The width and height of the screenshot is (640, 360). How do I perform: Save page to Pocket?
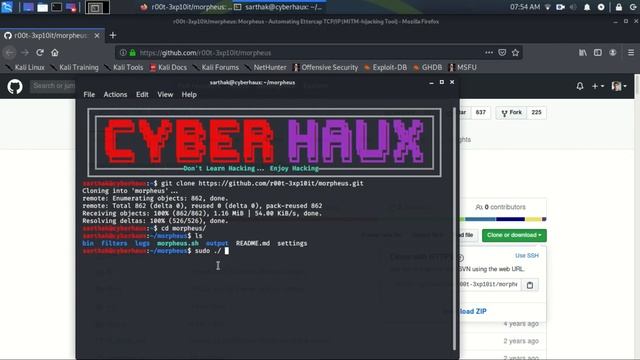(x=502, y=53)
